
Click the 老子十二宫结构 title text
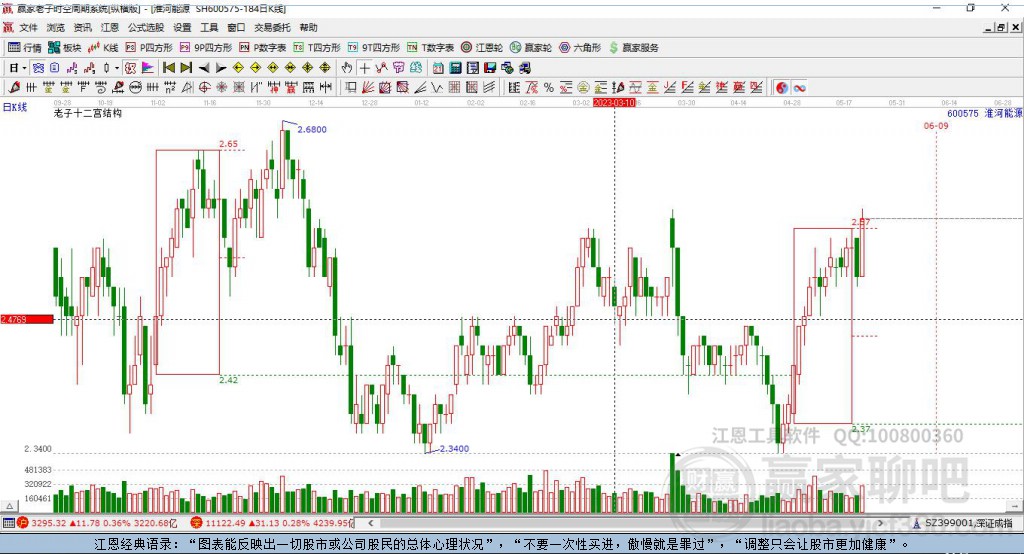pos(88,113)
